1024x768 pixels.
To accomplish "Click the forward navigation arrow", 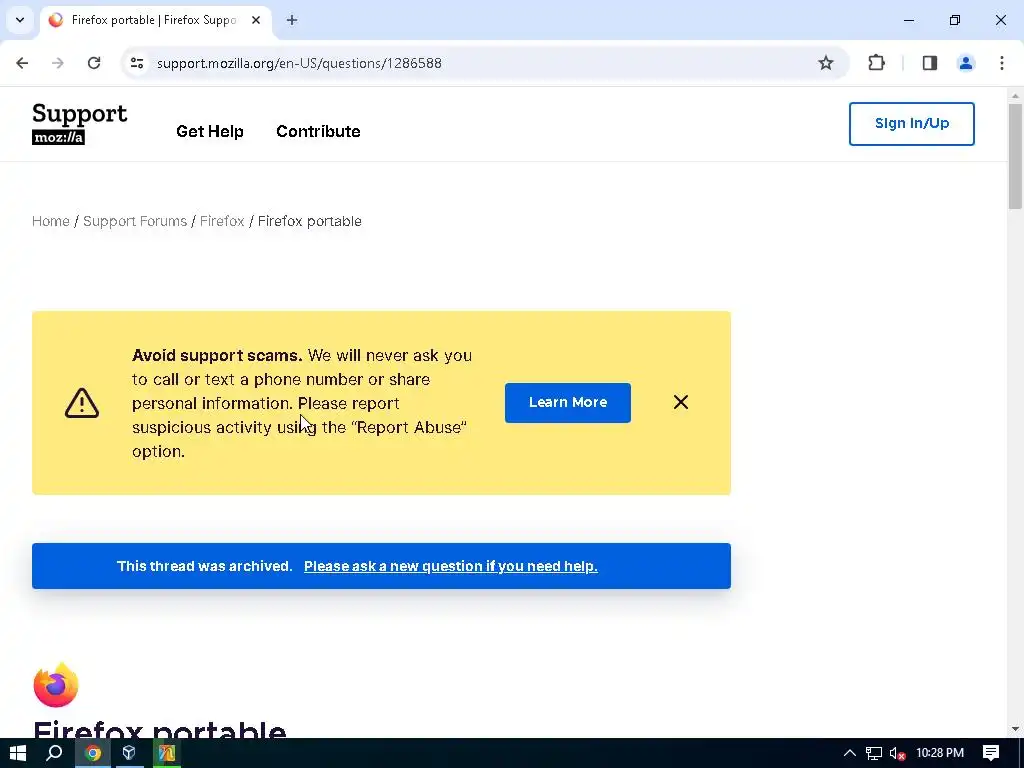I will [x=58, y=63].
